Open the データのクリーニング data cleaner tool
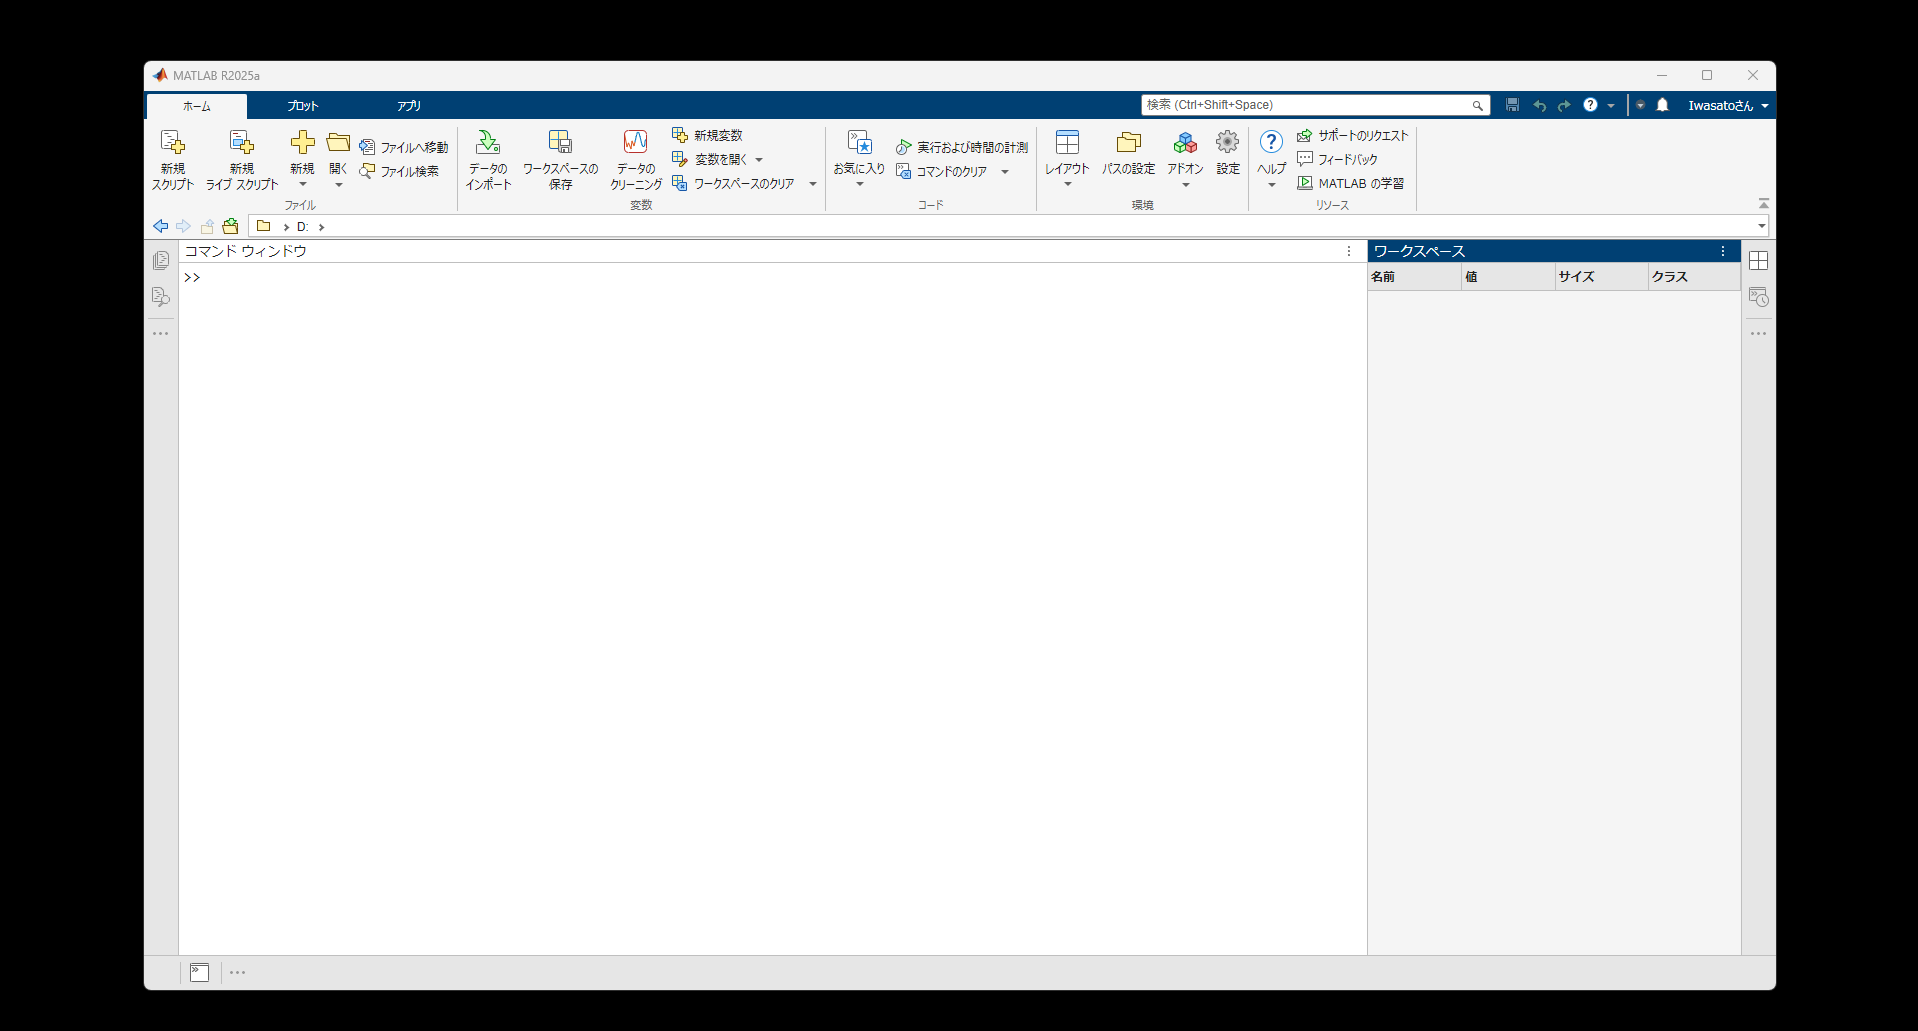1918x1031 pixels. click(635, 158)
